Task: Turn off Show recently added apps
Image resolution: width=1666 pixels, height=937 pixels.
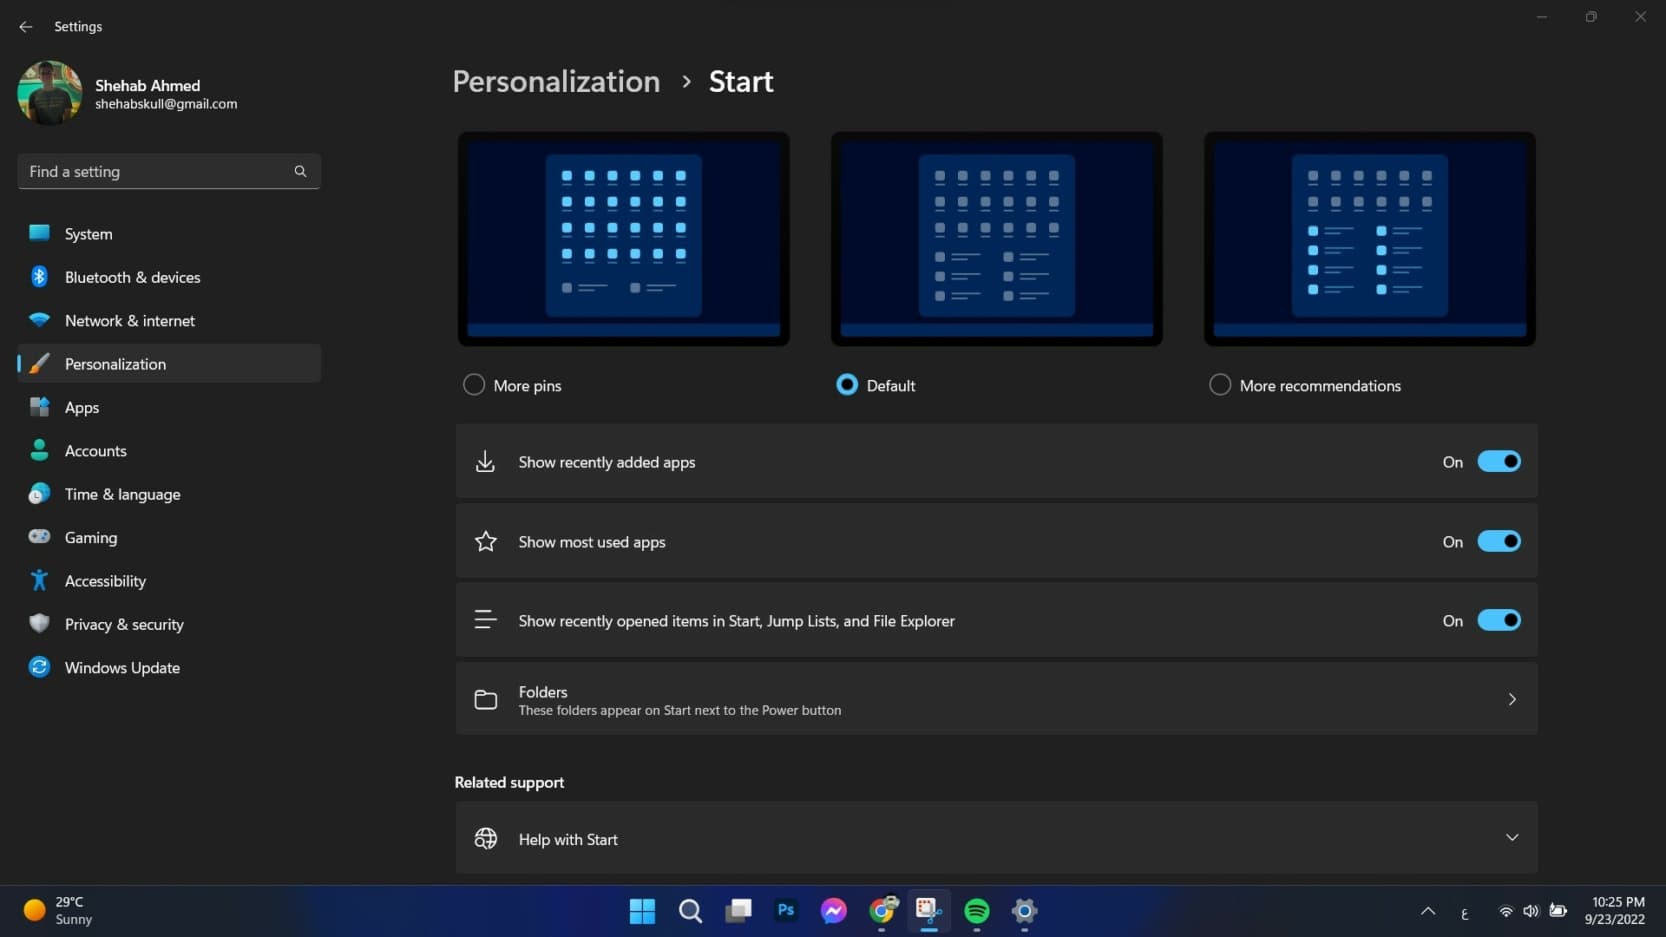Action: (1499, 461)
